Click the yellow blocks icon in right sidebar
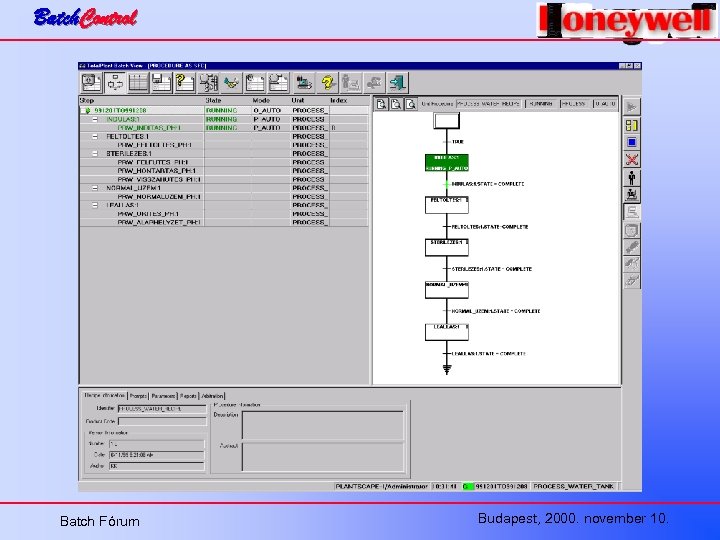The width and height of the screenshot is (720, 540). point(632,125)
